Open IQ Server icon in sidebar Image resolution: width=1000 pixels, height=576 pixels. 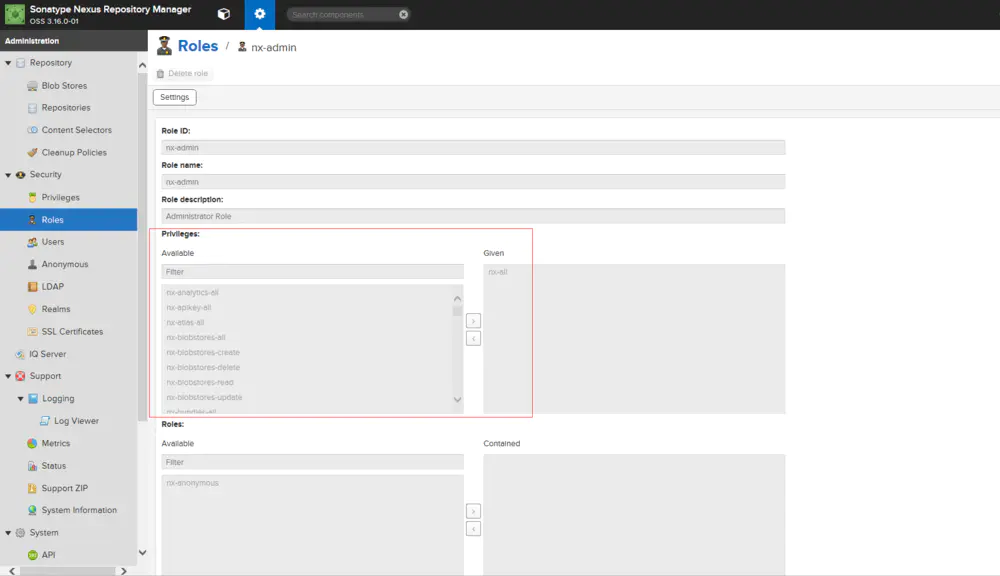[20, 354]
